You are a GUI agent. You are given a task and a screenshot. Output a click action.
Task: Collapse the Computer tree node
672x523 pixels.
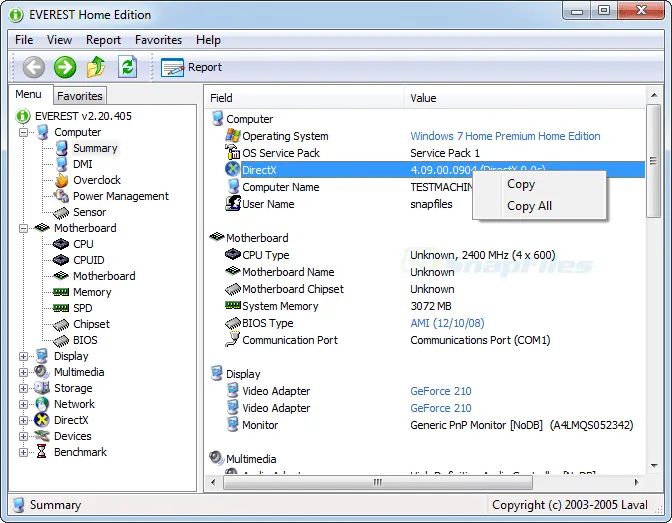23,132
